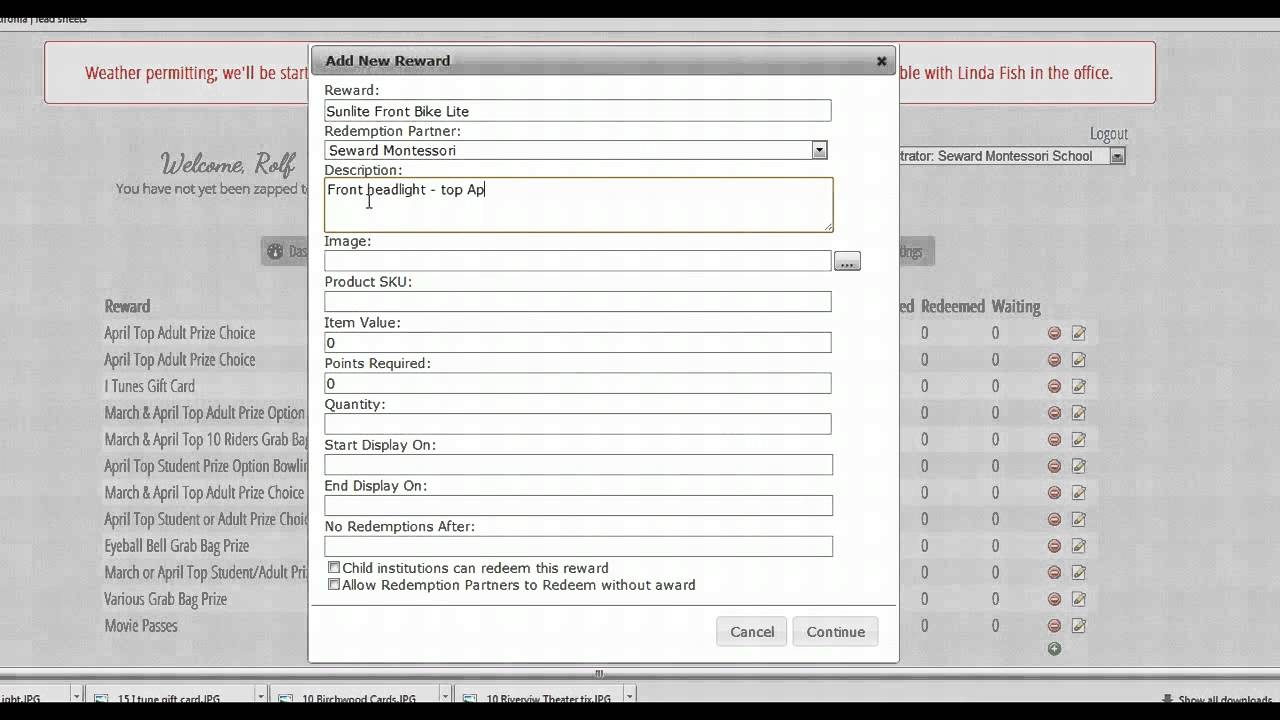Click the Dashboard gauge icon

pos(275,252)
